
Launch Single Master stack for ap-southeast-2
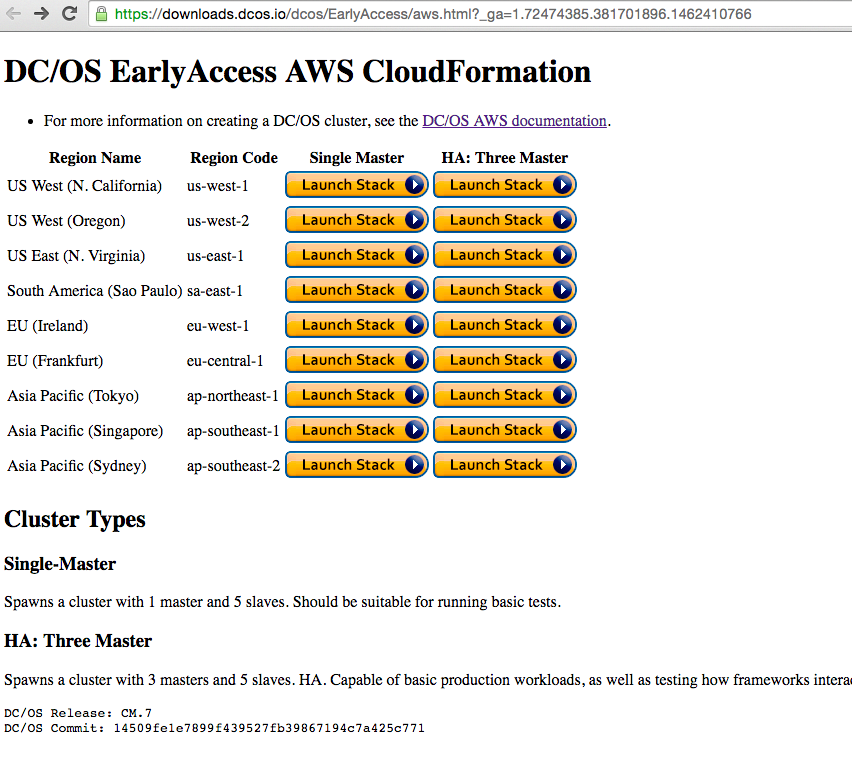tap(356, 465)
